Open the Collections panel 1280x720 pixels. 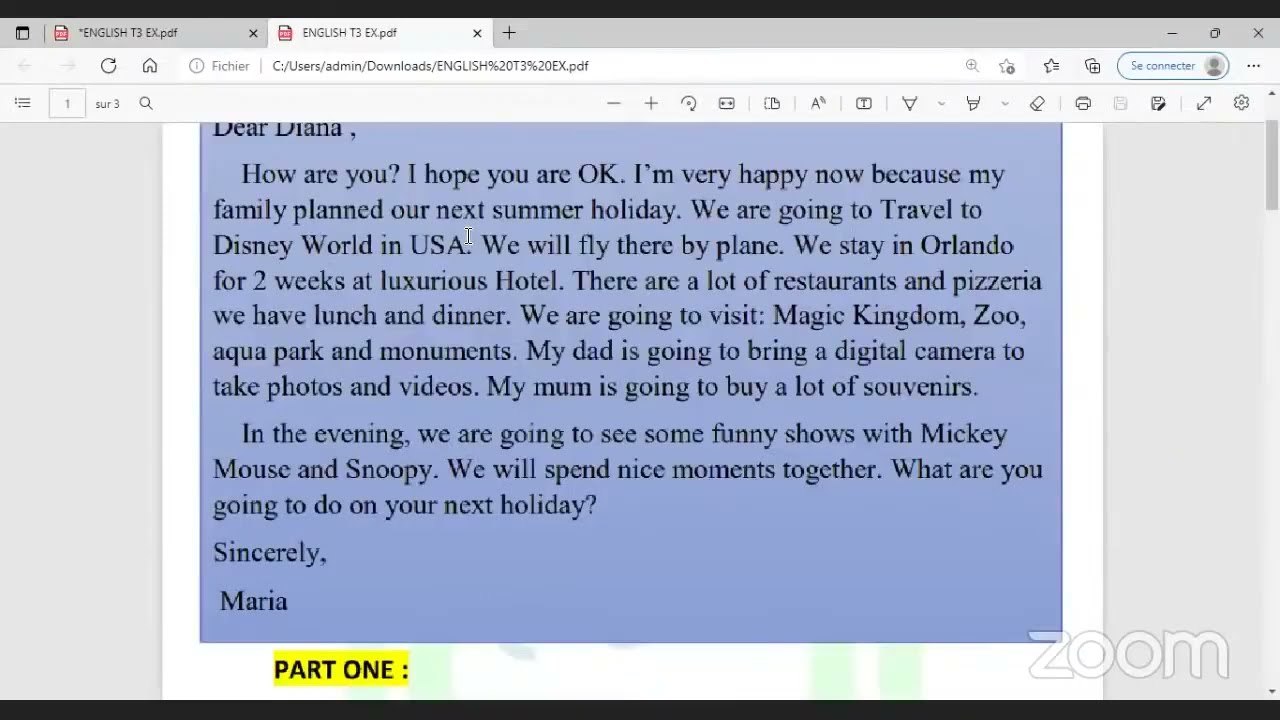coord(1093,66)
